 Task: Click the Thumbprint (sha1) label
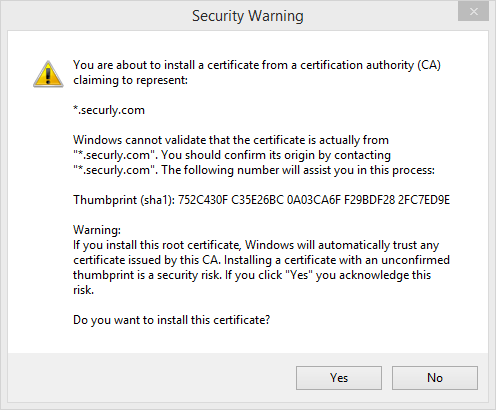coord(124,200)
